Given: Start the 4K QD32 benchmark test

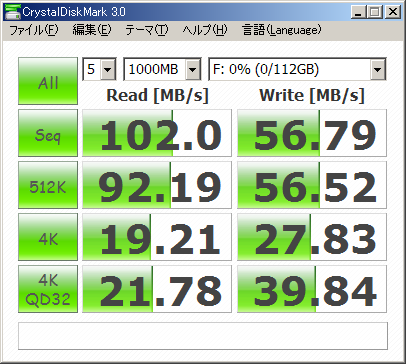Looking at the screenshot, I should 48,289.
